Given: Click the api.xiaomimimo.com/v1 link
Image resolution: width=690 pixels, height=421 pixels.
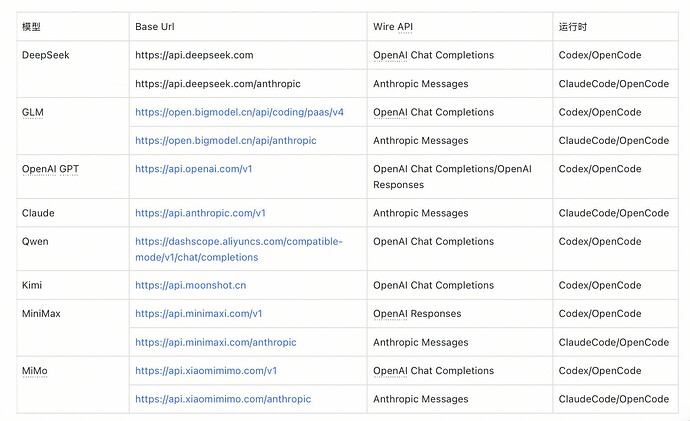Looking at the screenshot, I should (x=206, y=370).
